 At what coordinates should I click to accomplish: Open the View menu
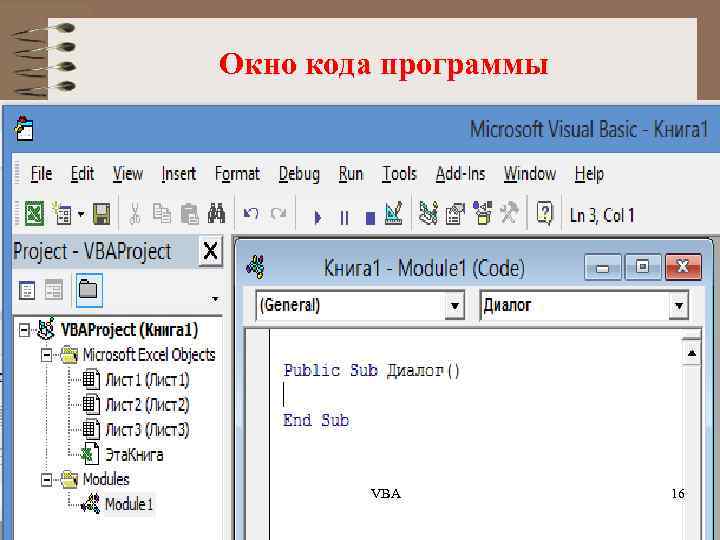(x=128, y=174)
